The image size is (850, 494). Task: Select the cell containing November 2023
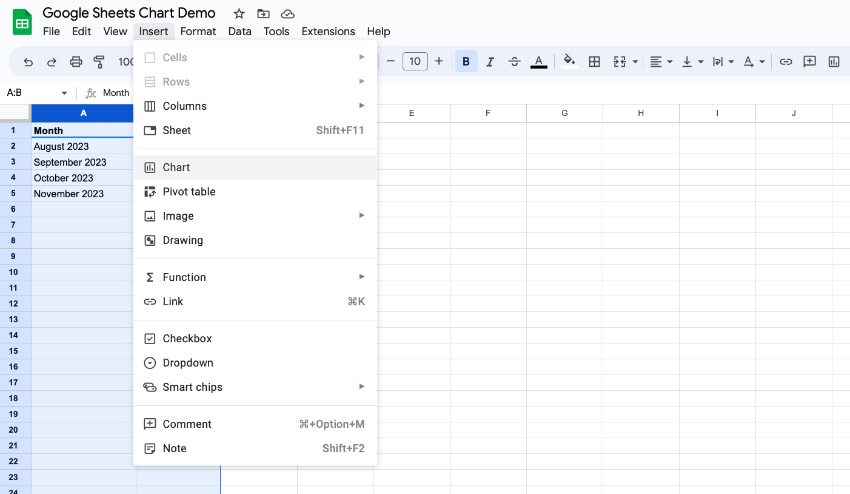(x=83, y=194)
